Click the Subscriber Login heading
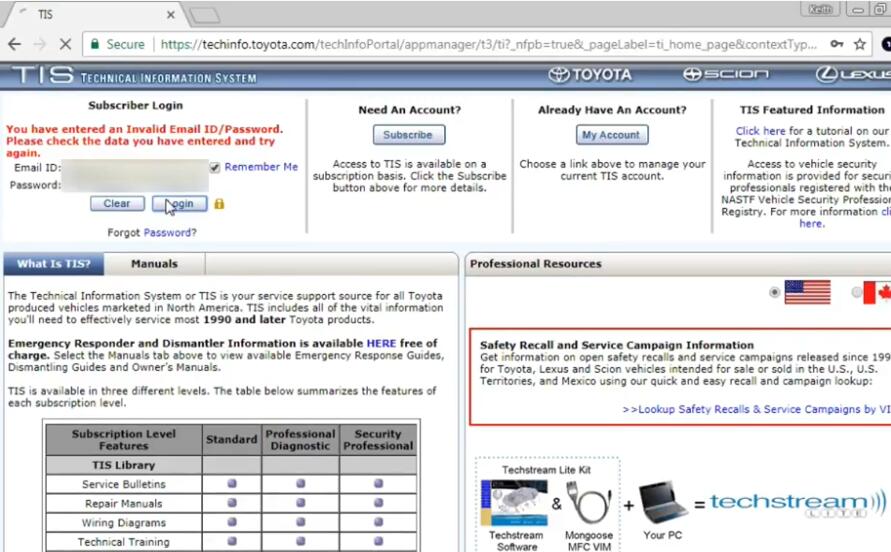 coord(136,105)
